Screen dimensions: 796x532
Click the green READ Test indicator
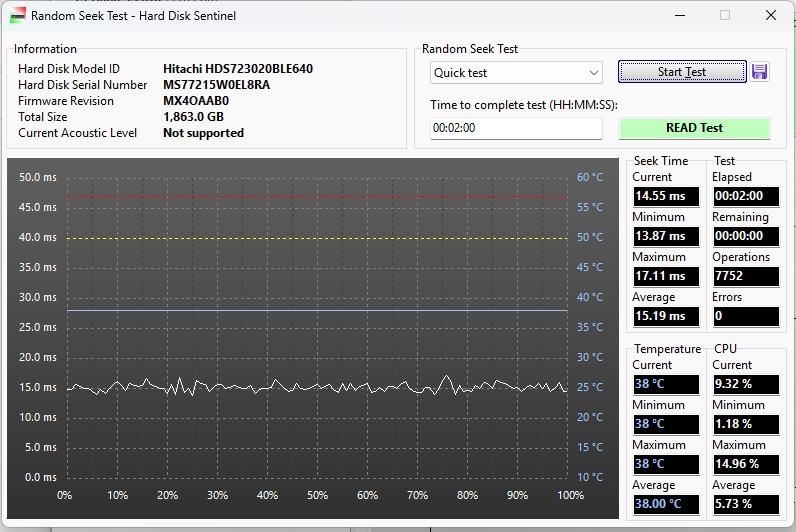click(694, 128)
